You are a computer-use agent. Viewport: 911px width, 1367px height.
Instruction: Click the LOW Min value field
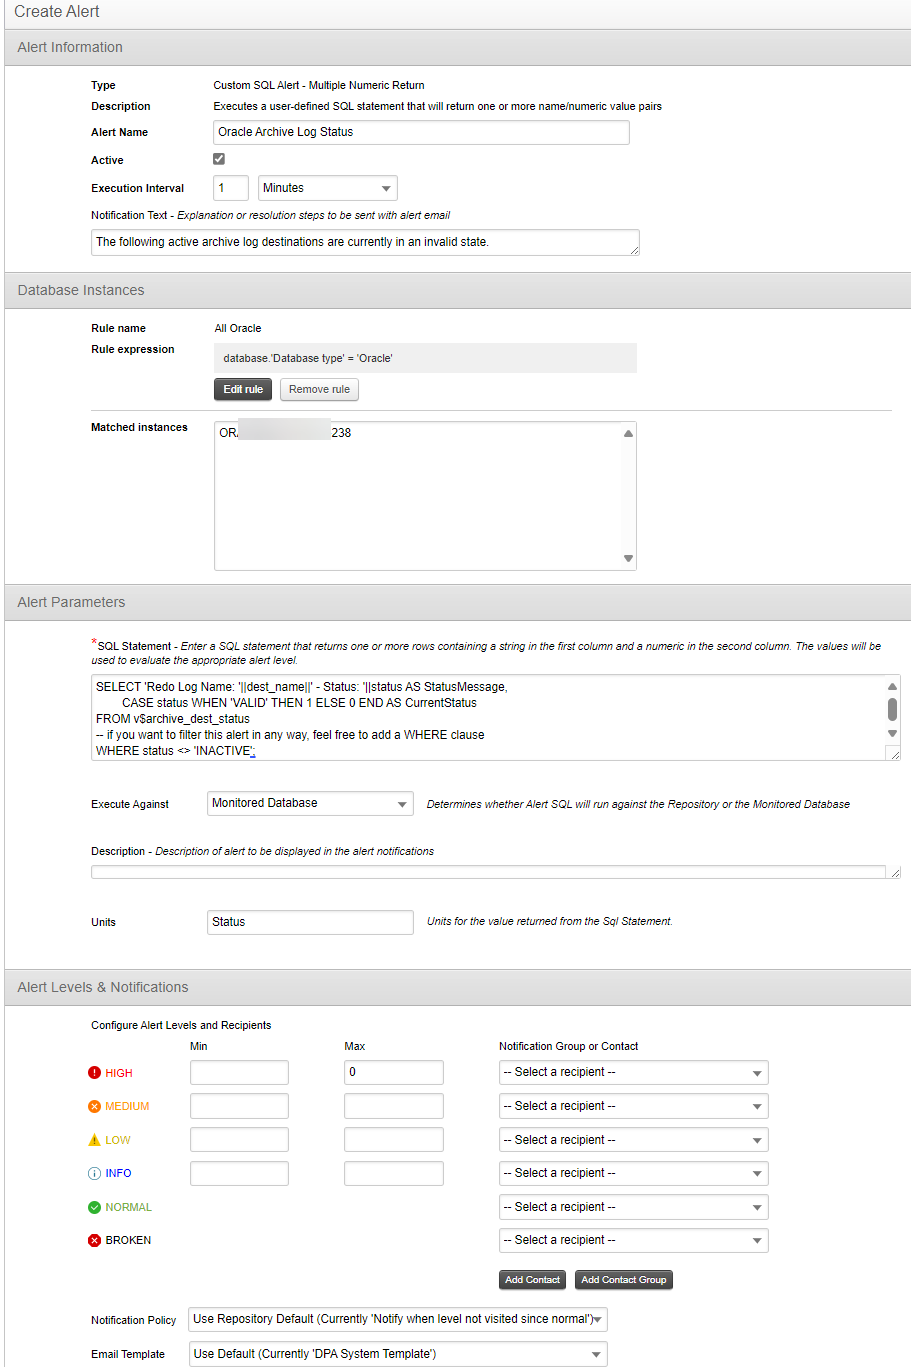pyautogui.click(x=239, y=1140)
